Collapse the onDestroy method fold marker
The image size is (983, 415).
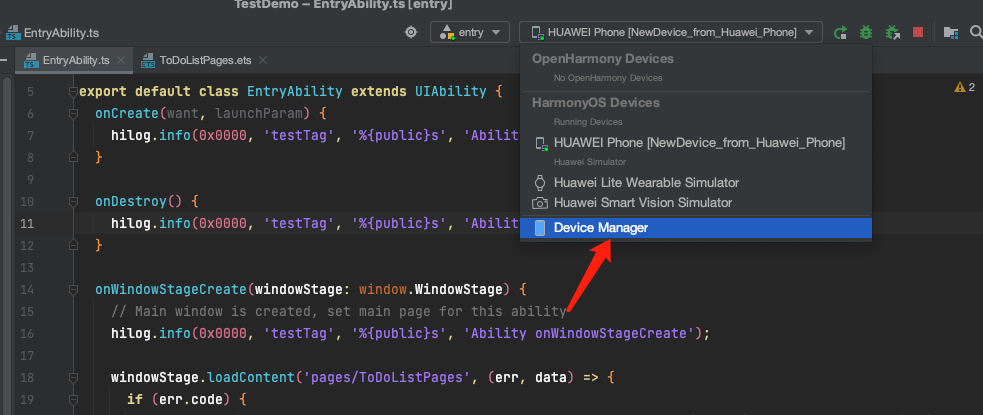point(74,202)
